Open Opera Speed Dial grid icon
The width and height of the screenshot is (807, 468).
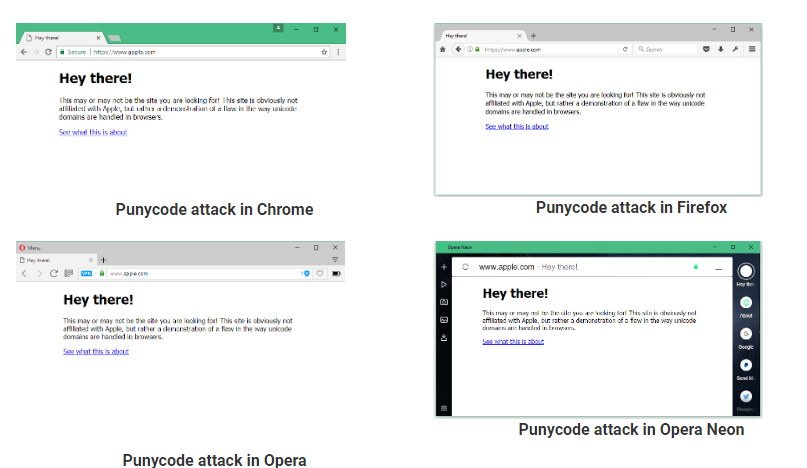[x=68, y=273]
